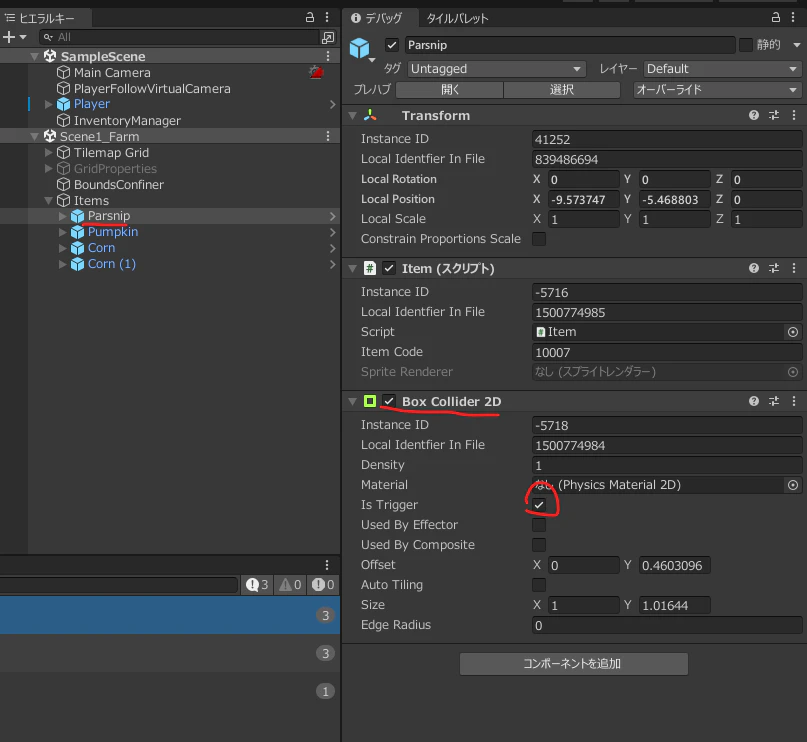Toggle Used By Composite checkbox
The height and width of the screenshot is (742, 807).
point(539,545)
